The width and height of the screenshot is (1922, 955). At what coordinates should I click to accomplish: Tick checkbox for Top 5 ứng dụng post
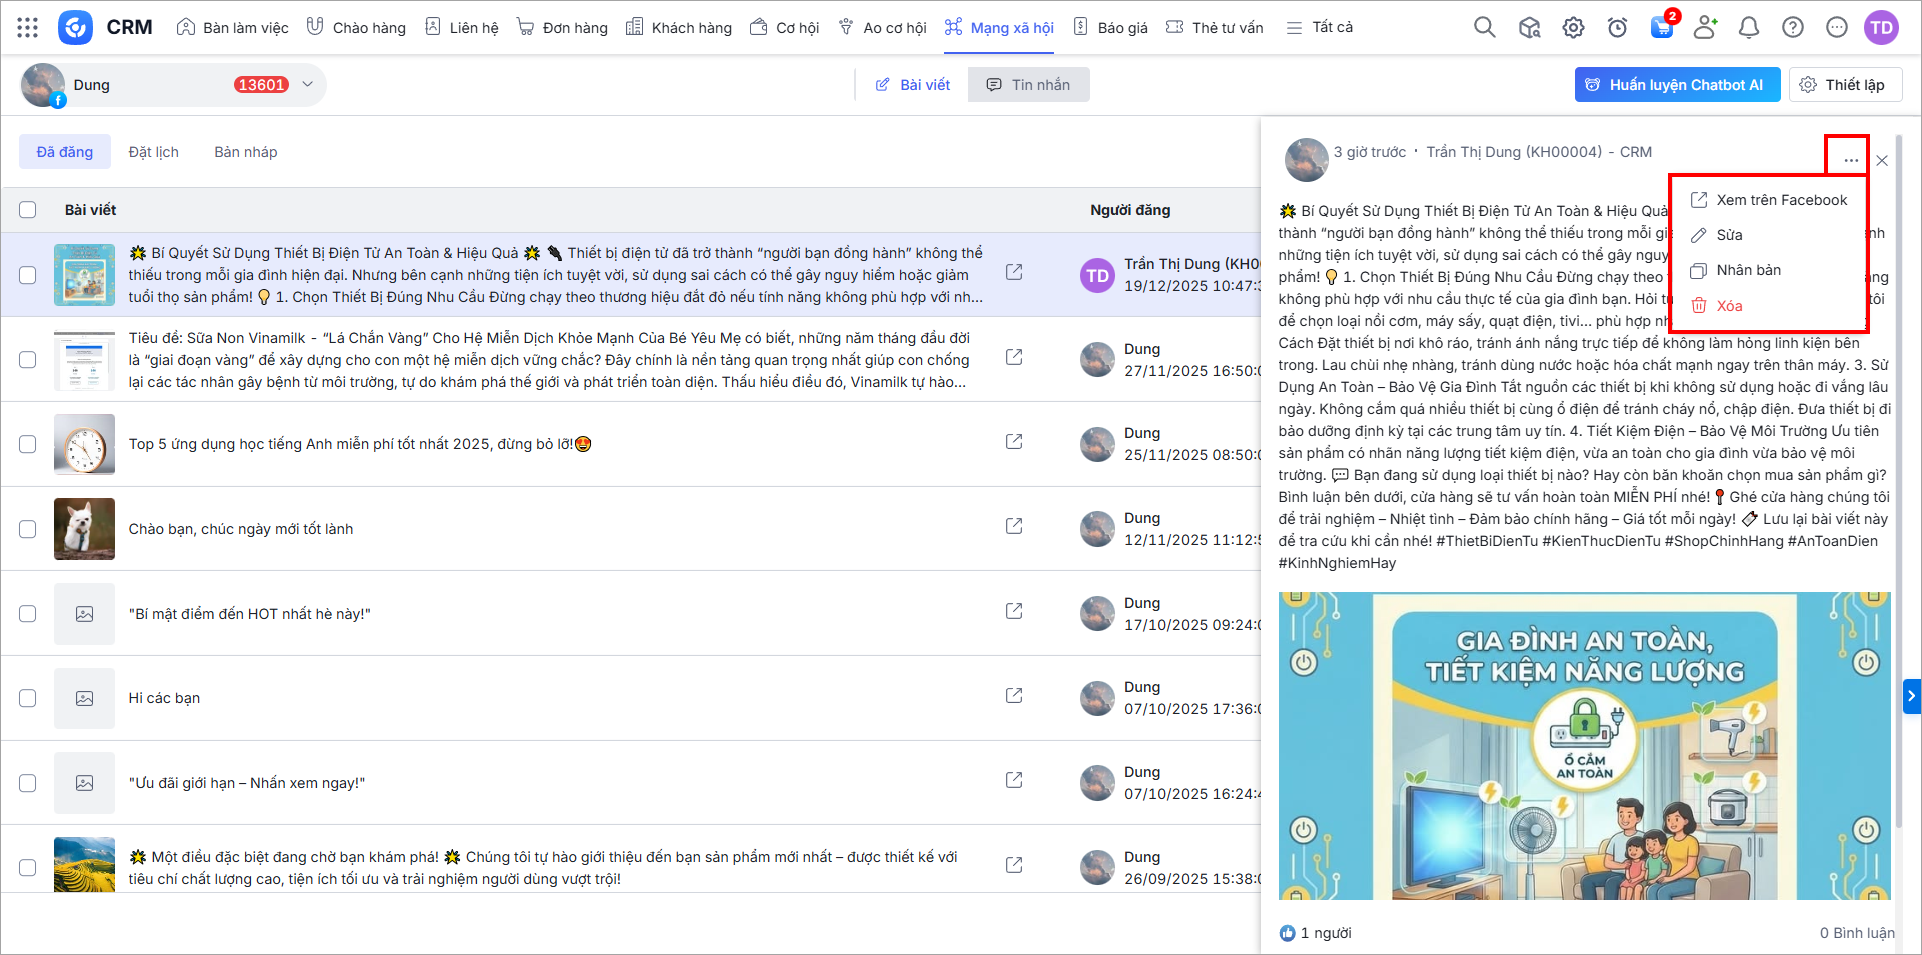[28, 444]
